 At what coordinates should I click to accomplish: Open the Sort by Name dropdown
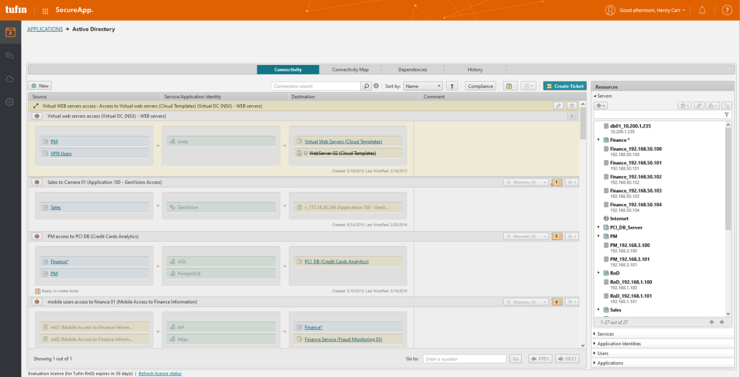pyautogui.click(x=423, y=86)
